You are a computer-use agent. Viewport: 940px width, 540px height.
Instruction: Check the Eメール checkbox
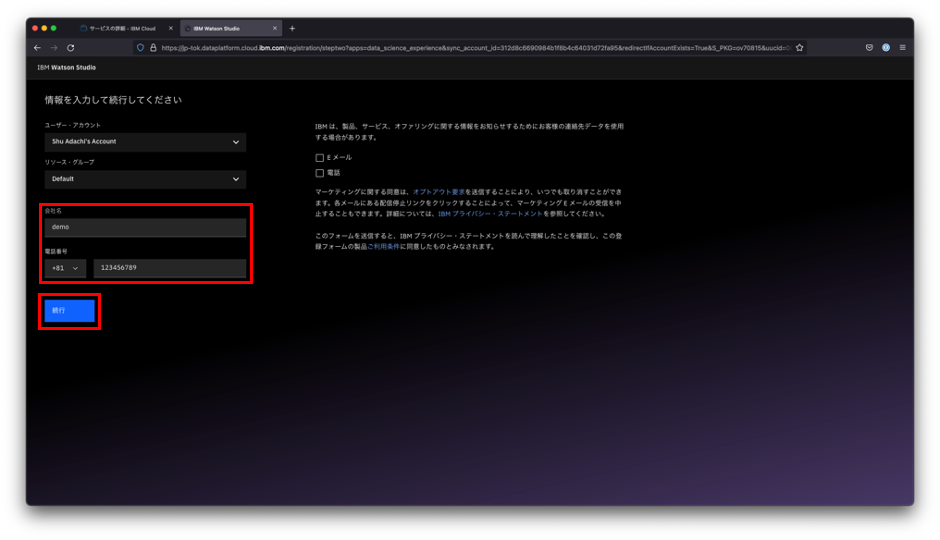tap(320, 158)
